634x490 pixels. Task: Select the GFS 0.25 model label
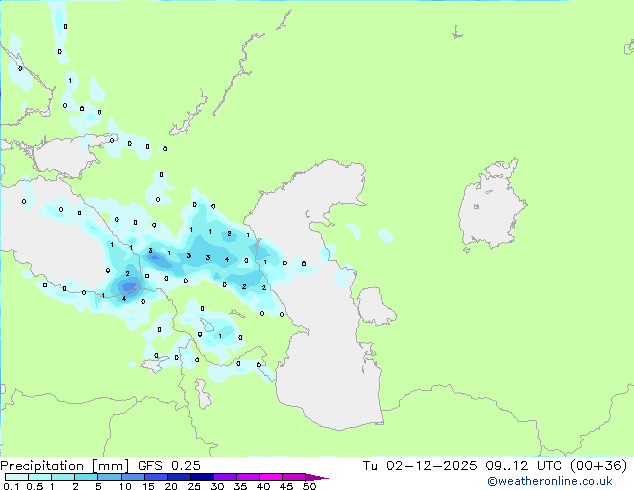pos(169,466)
